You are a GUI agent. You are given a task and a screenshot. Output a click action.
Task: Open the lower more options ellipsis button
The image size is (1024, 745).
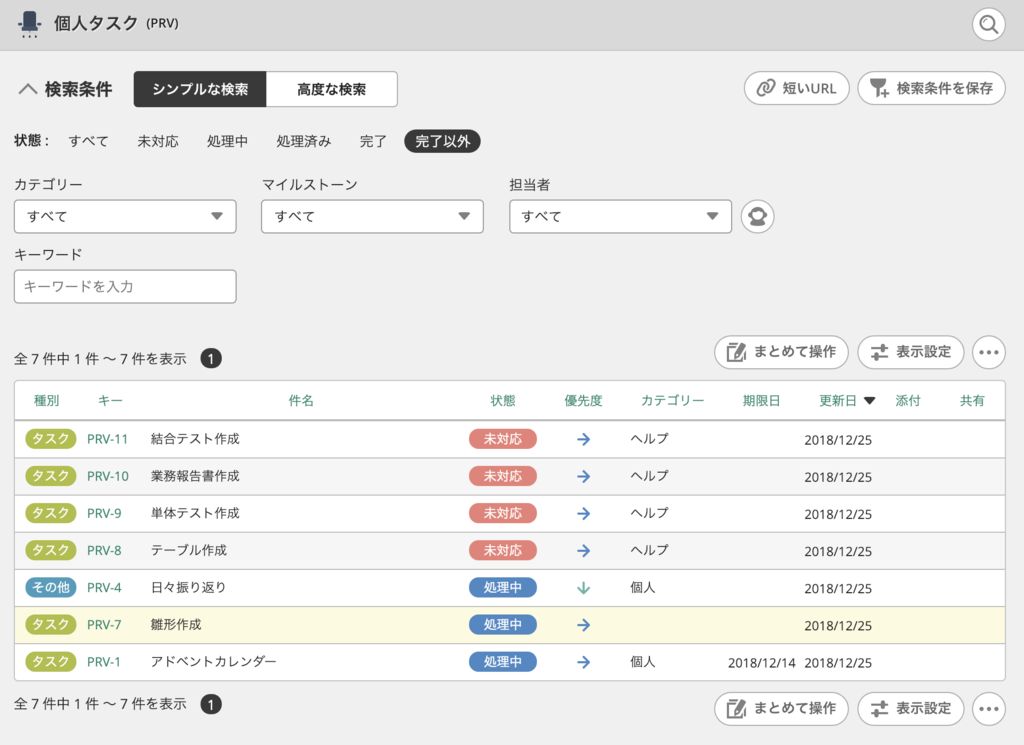click(989, 708)
